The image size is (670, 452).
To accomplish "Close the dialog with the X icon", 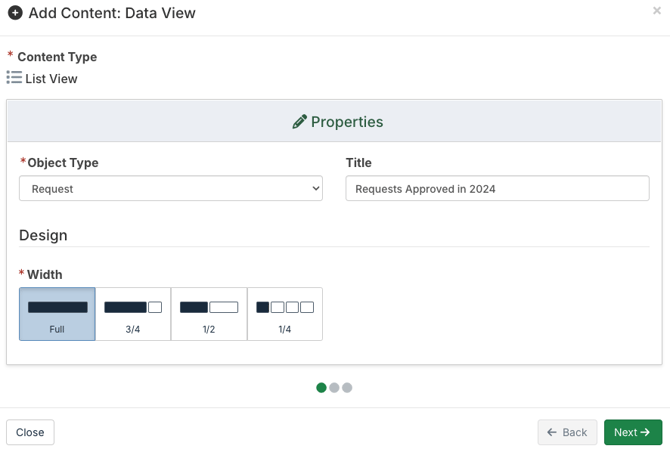I will click(x=657, y=11).
